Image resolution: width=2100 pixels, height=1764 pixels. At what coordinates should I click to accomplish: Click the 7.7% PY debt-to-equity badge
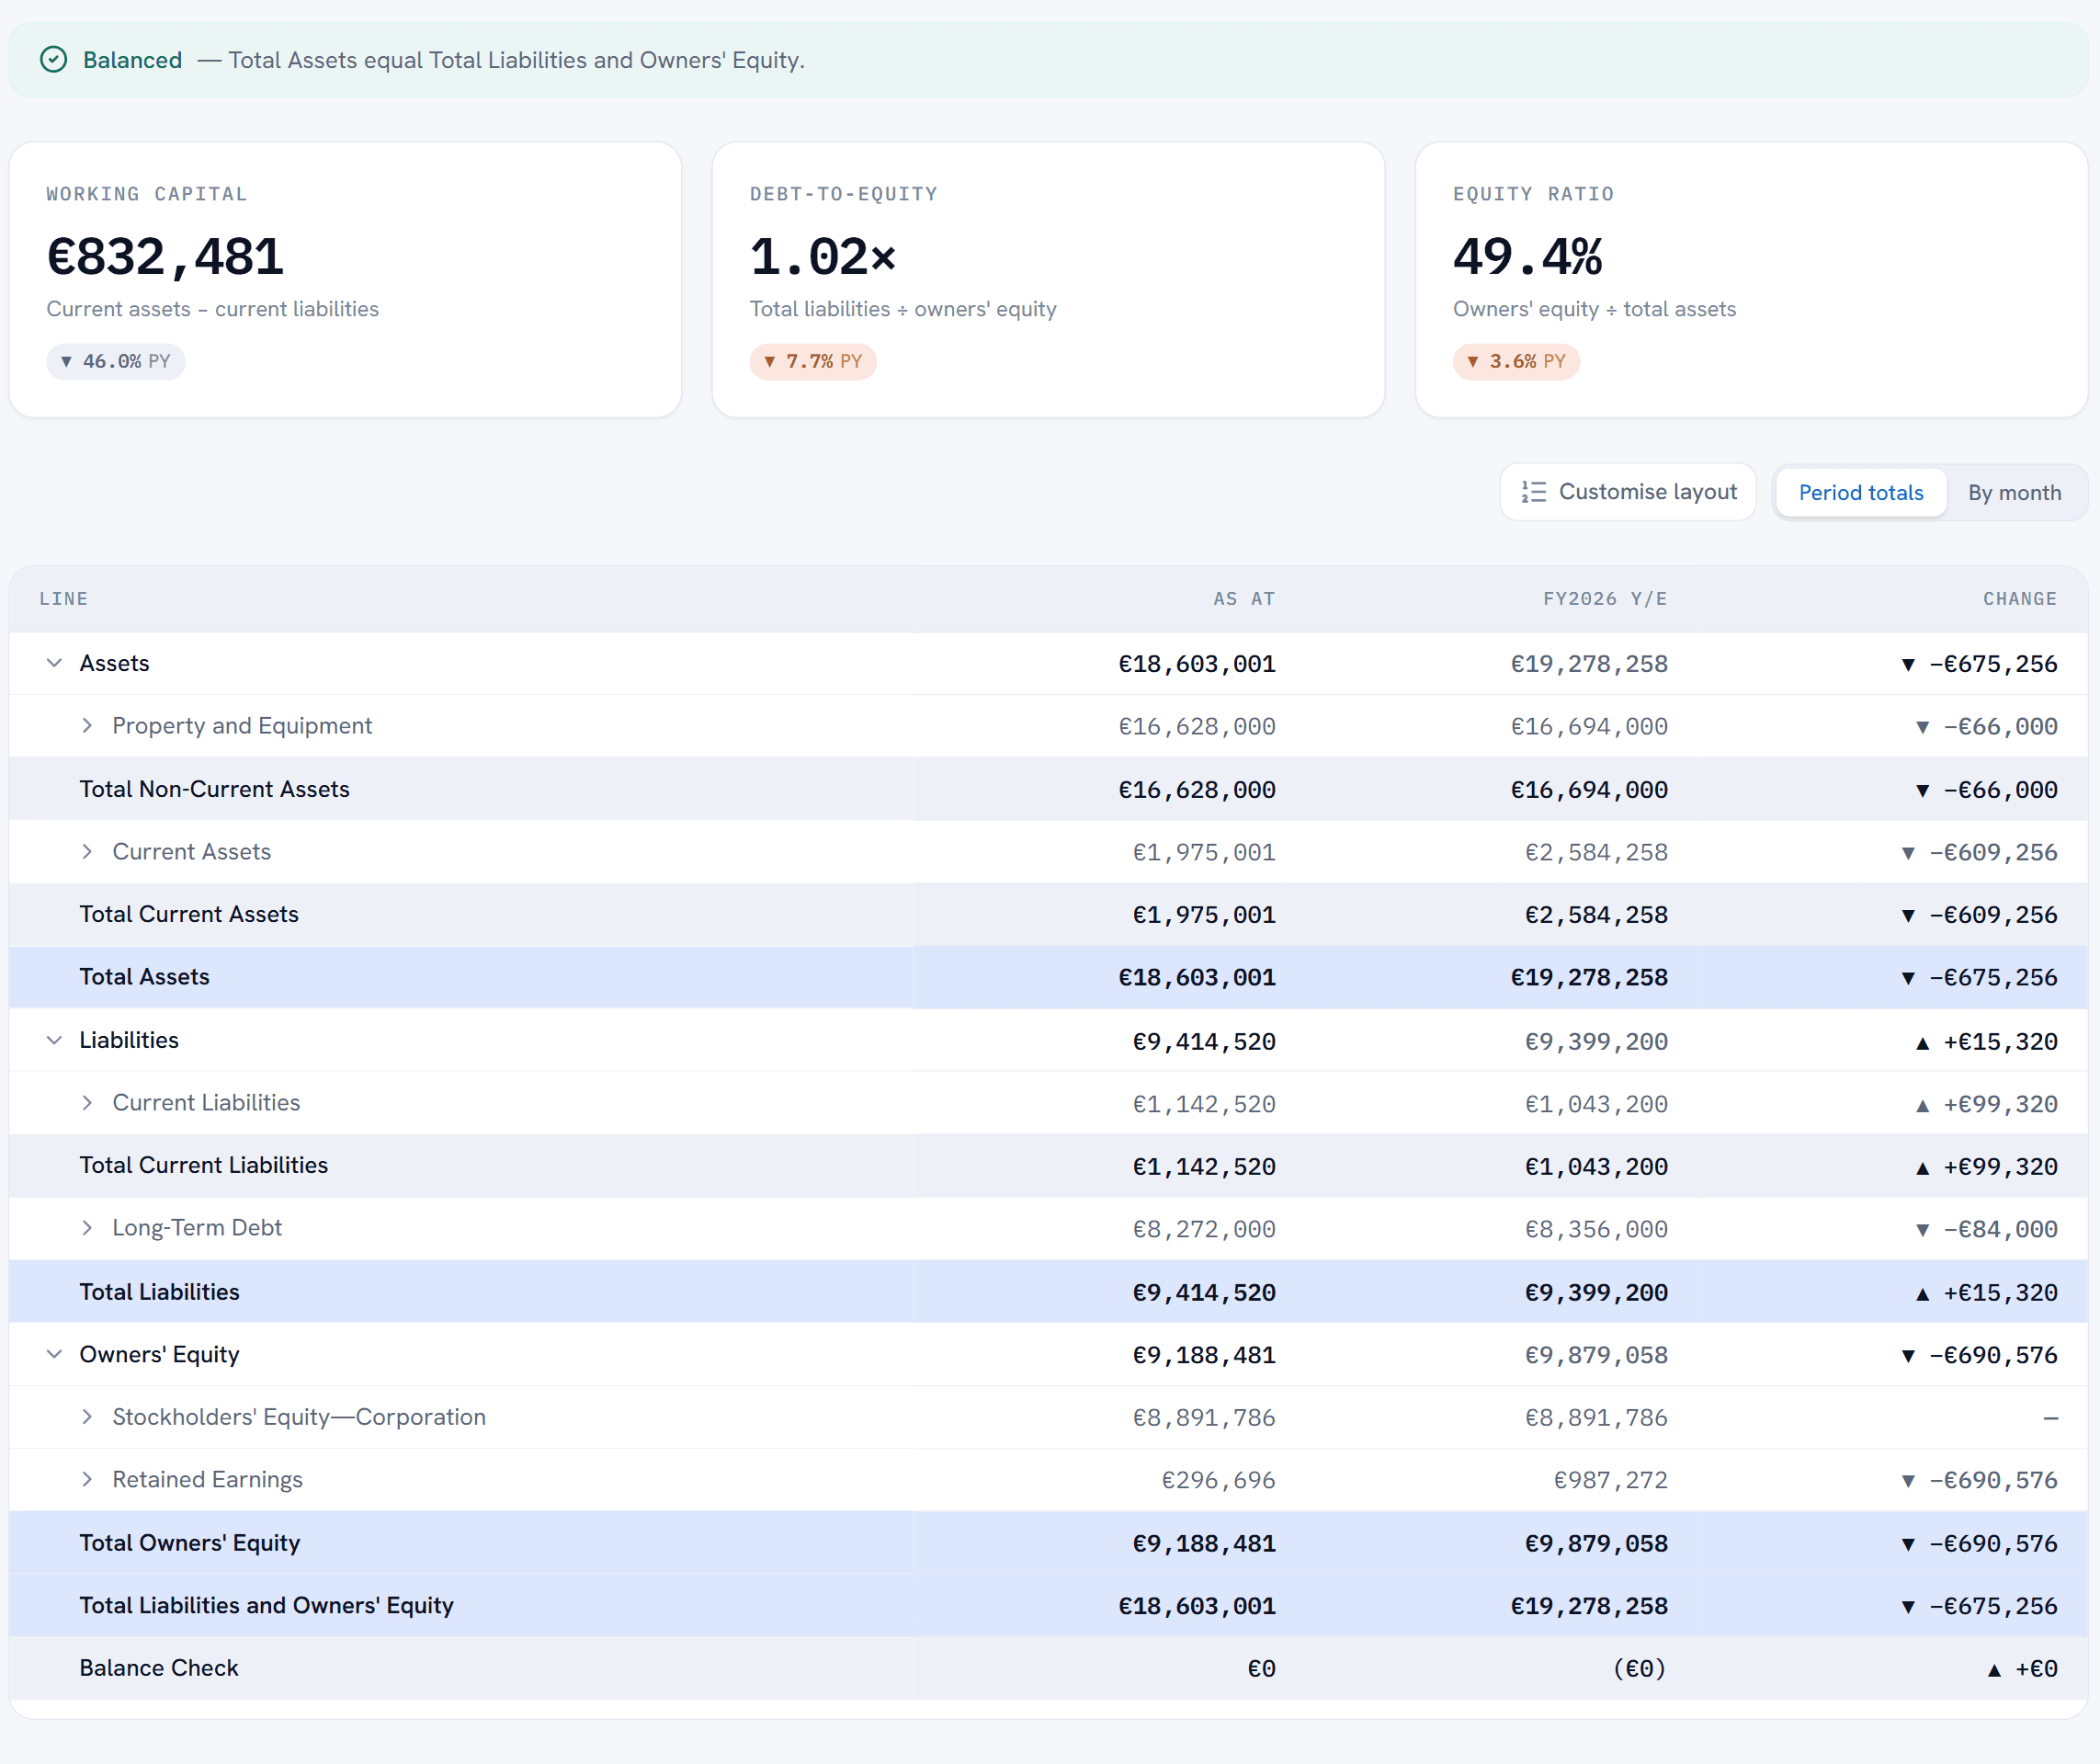pyautogui.click(x=813, y=361)
